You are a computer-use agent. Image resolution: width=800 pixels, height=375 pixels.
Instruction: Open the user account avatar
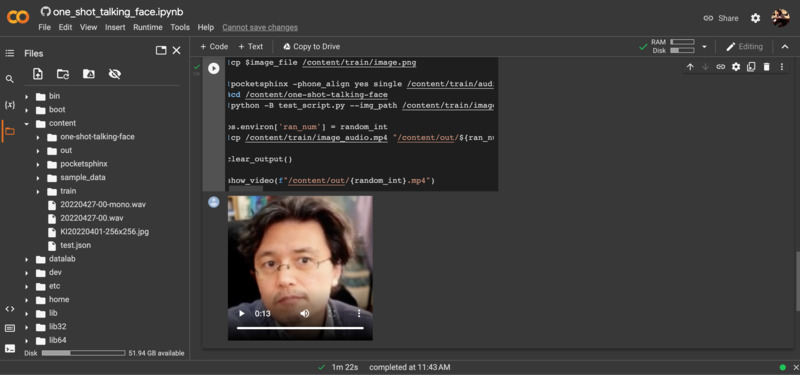coord(781,18)
